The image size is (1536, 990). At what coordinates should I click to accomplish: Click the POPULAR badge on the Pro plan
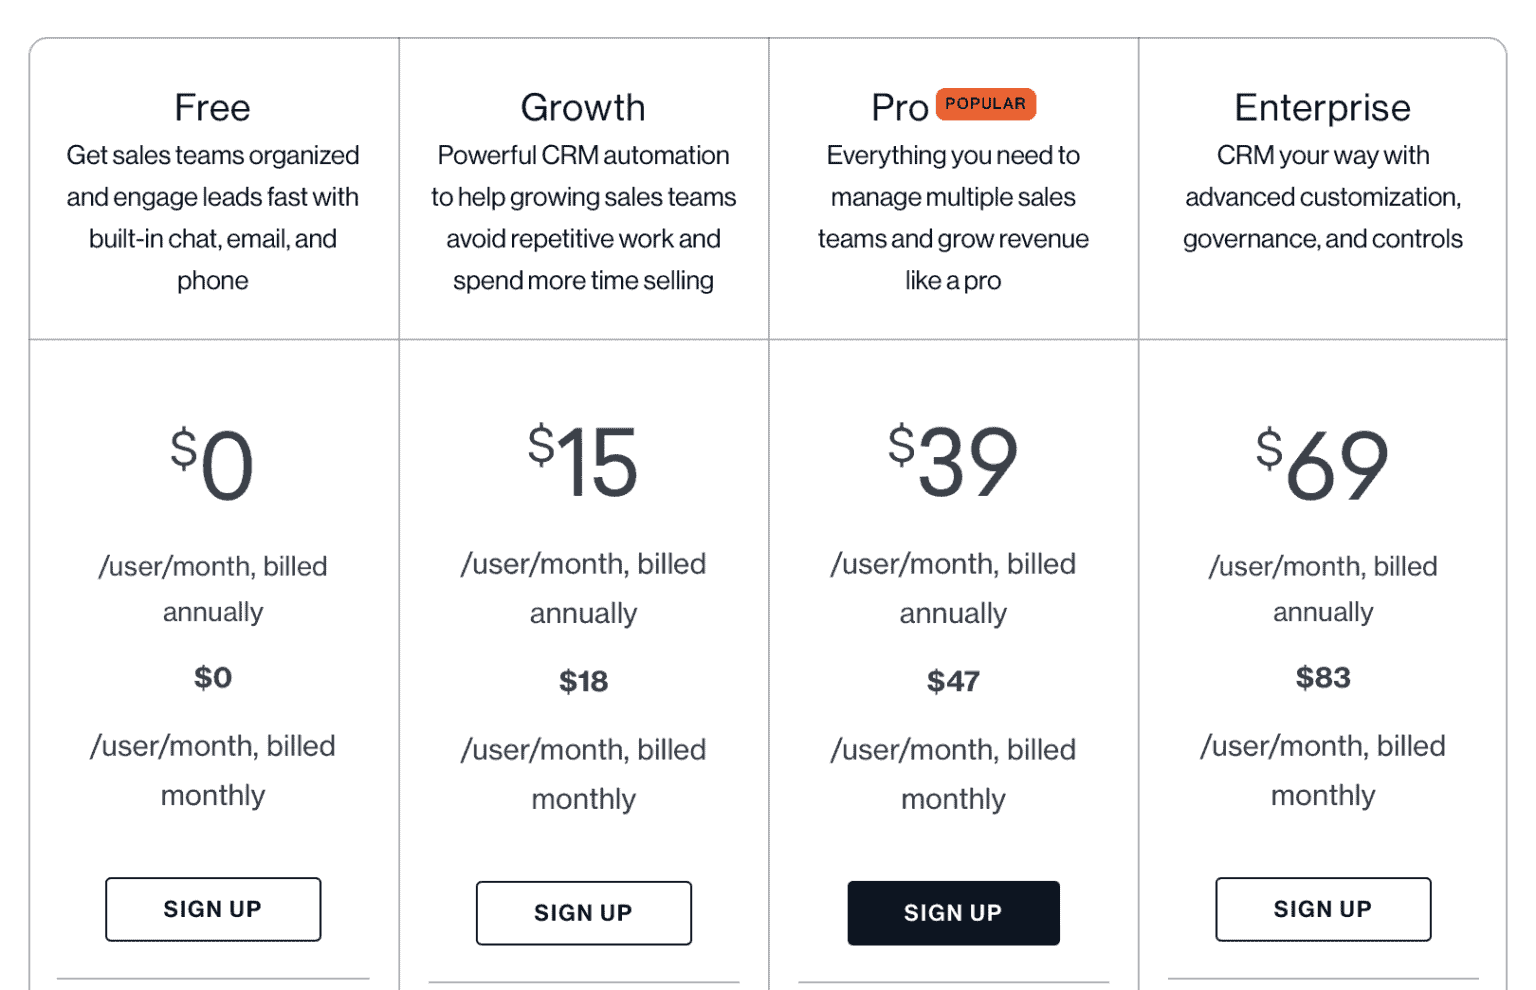click(986, 103)
